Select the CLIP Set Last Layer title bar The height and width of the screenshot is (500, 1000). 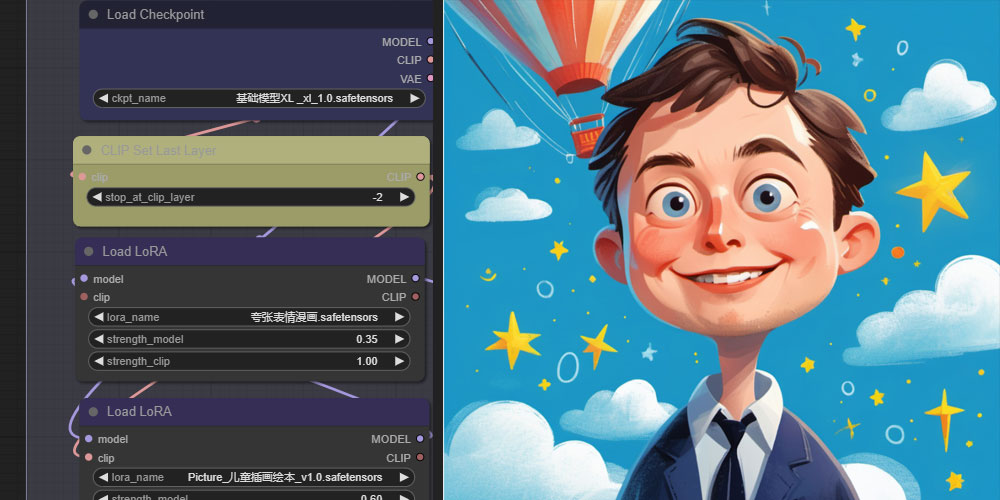251,151
